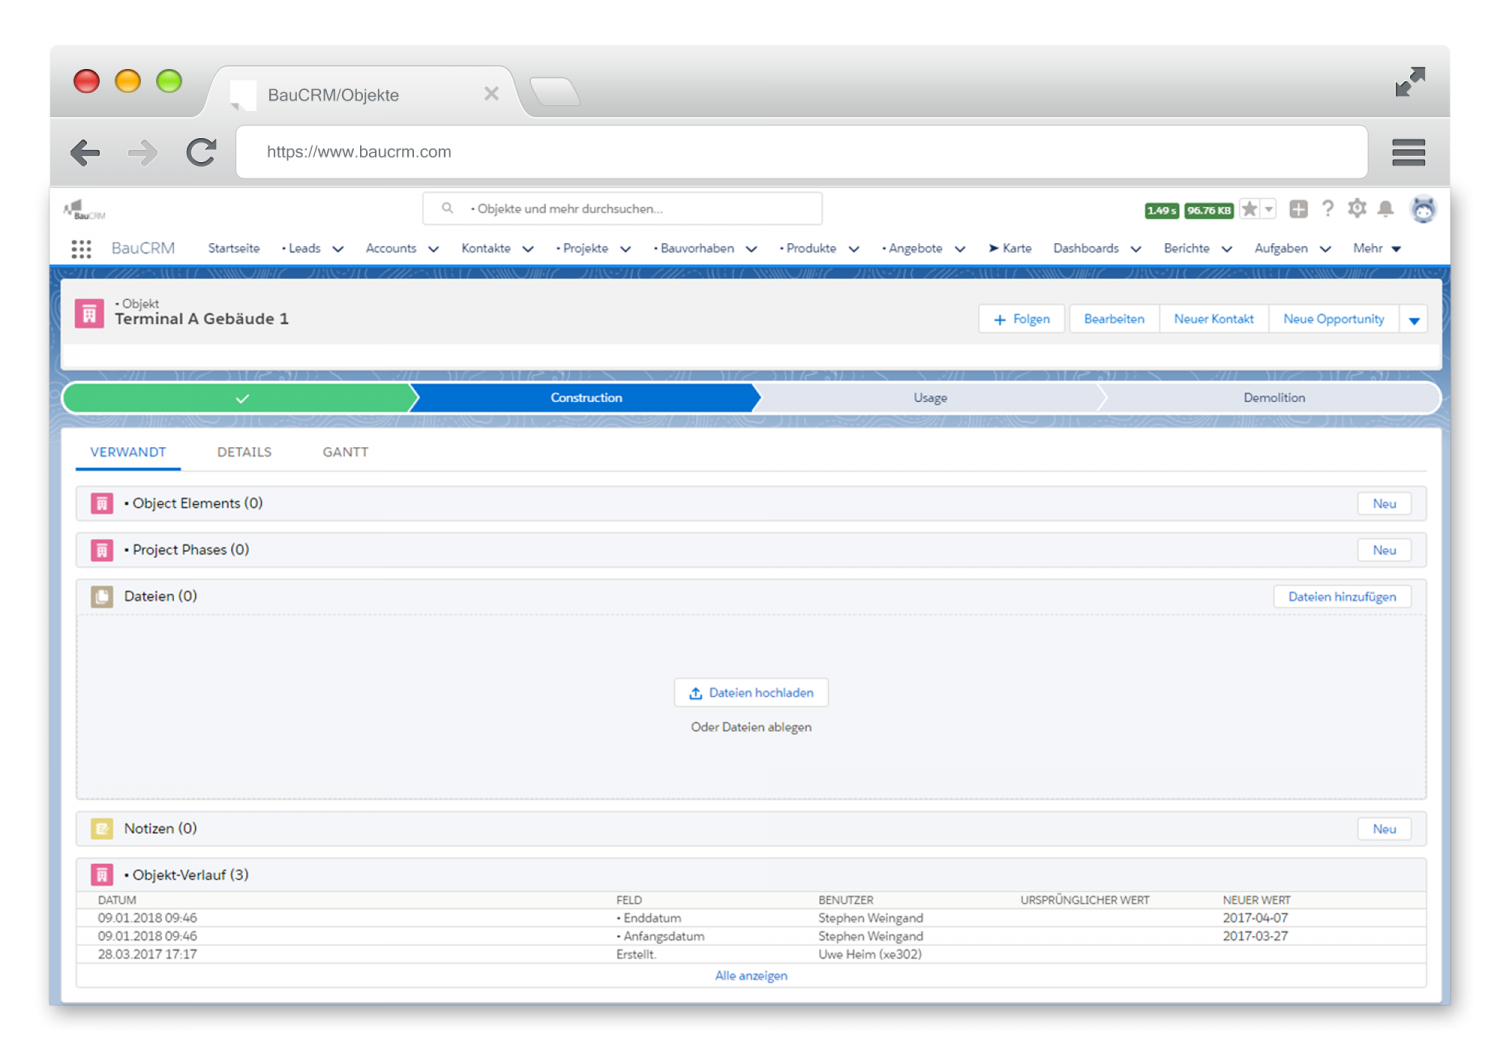
Task: Click the plus quick-create icon
Action: (x=1298, y=209)
